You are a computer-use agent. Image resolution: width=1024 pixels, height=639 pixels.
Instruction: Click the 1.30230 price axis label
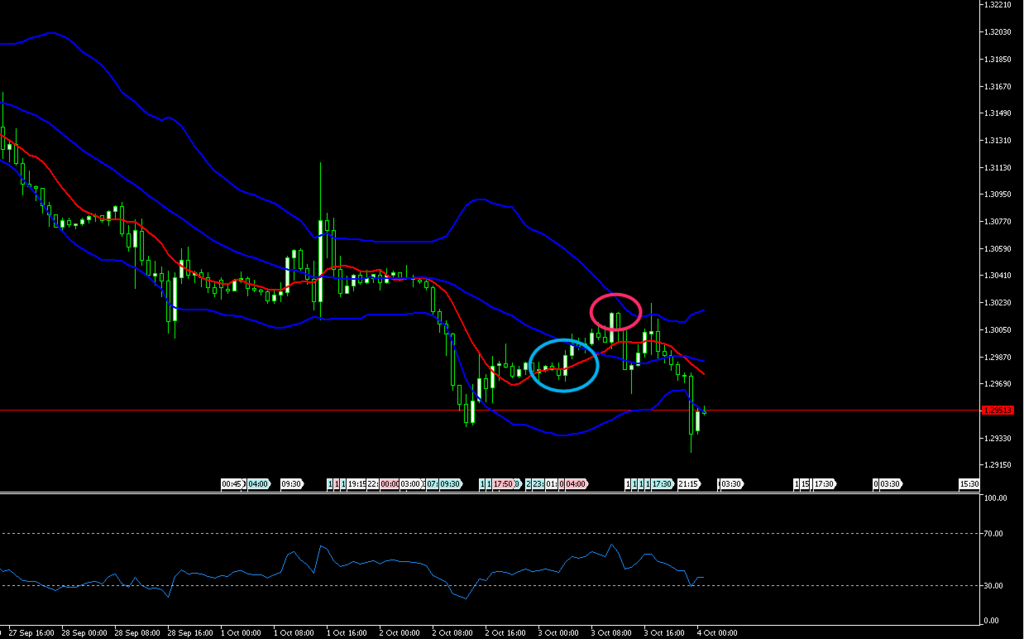pyautogui.click(x=997, y=303)
